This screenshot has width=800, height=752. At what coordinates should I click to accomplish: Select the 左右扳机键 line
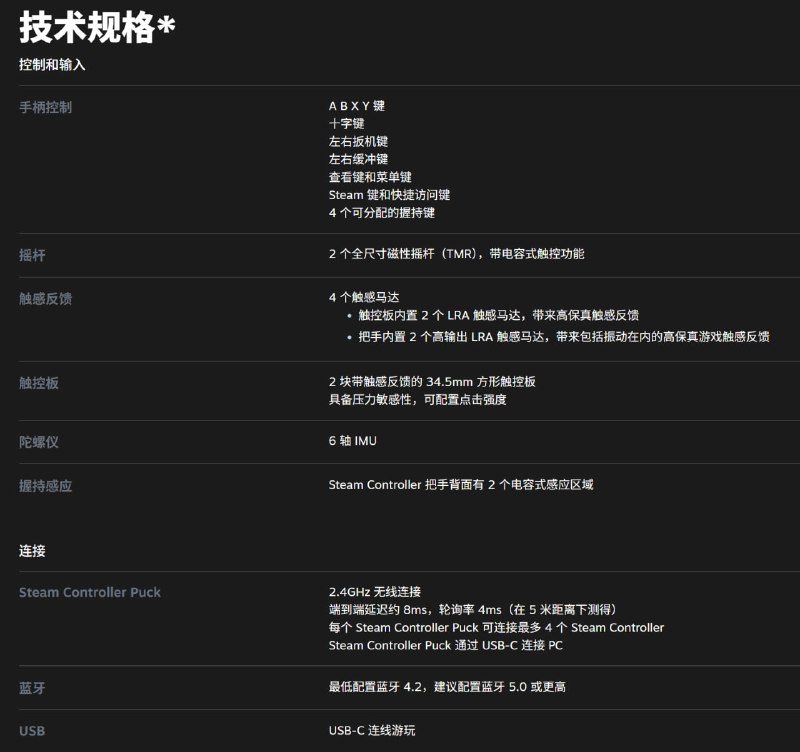coord(358,141)
